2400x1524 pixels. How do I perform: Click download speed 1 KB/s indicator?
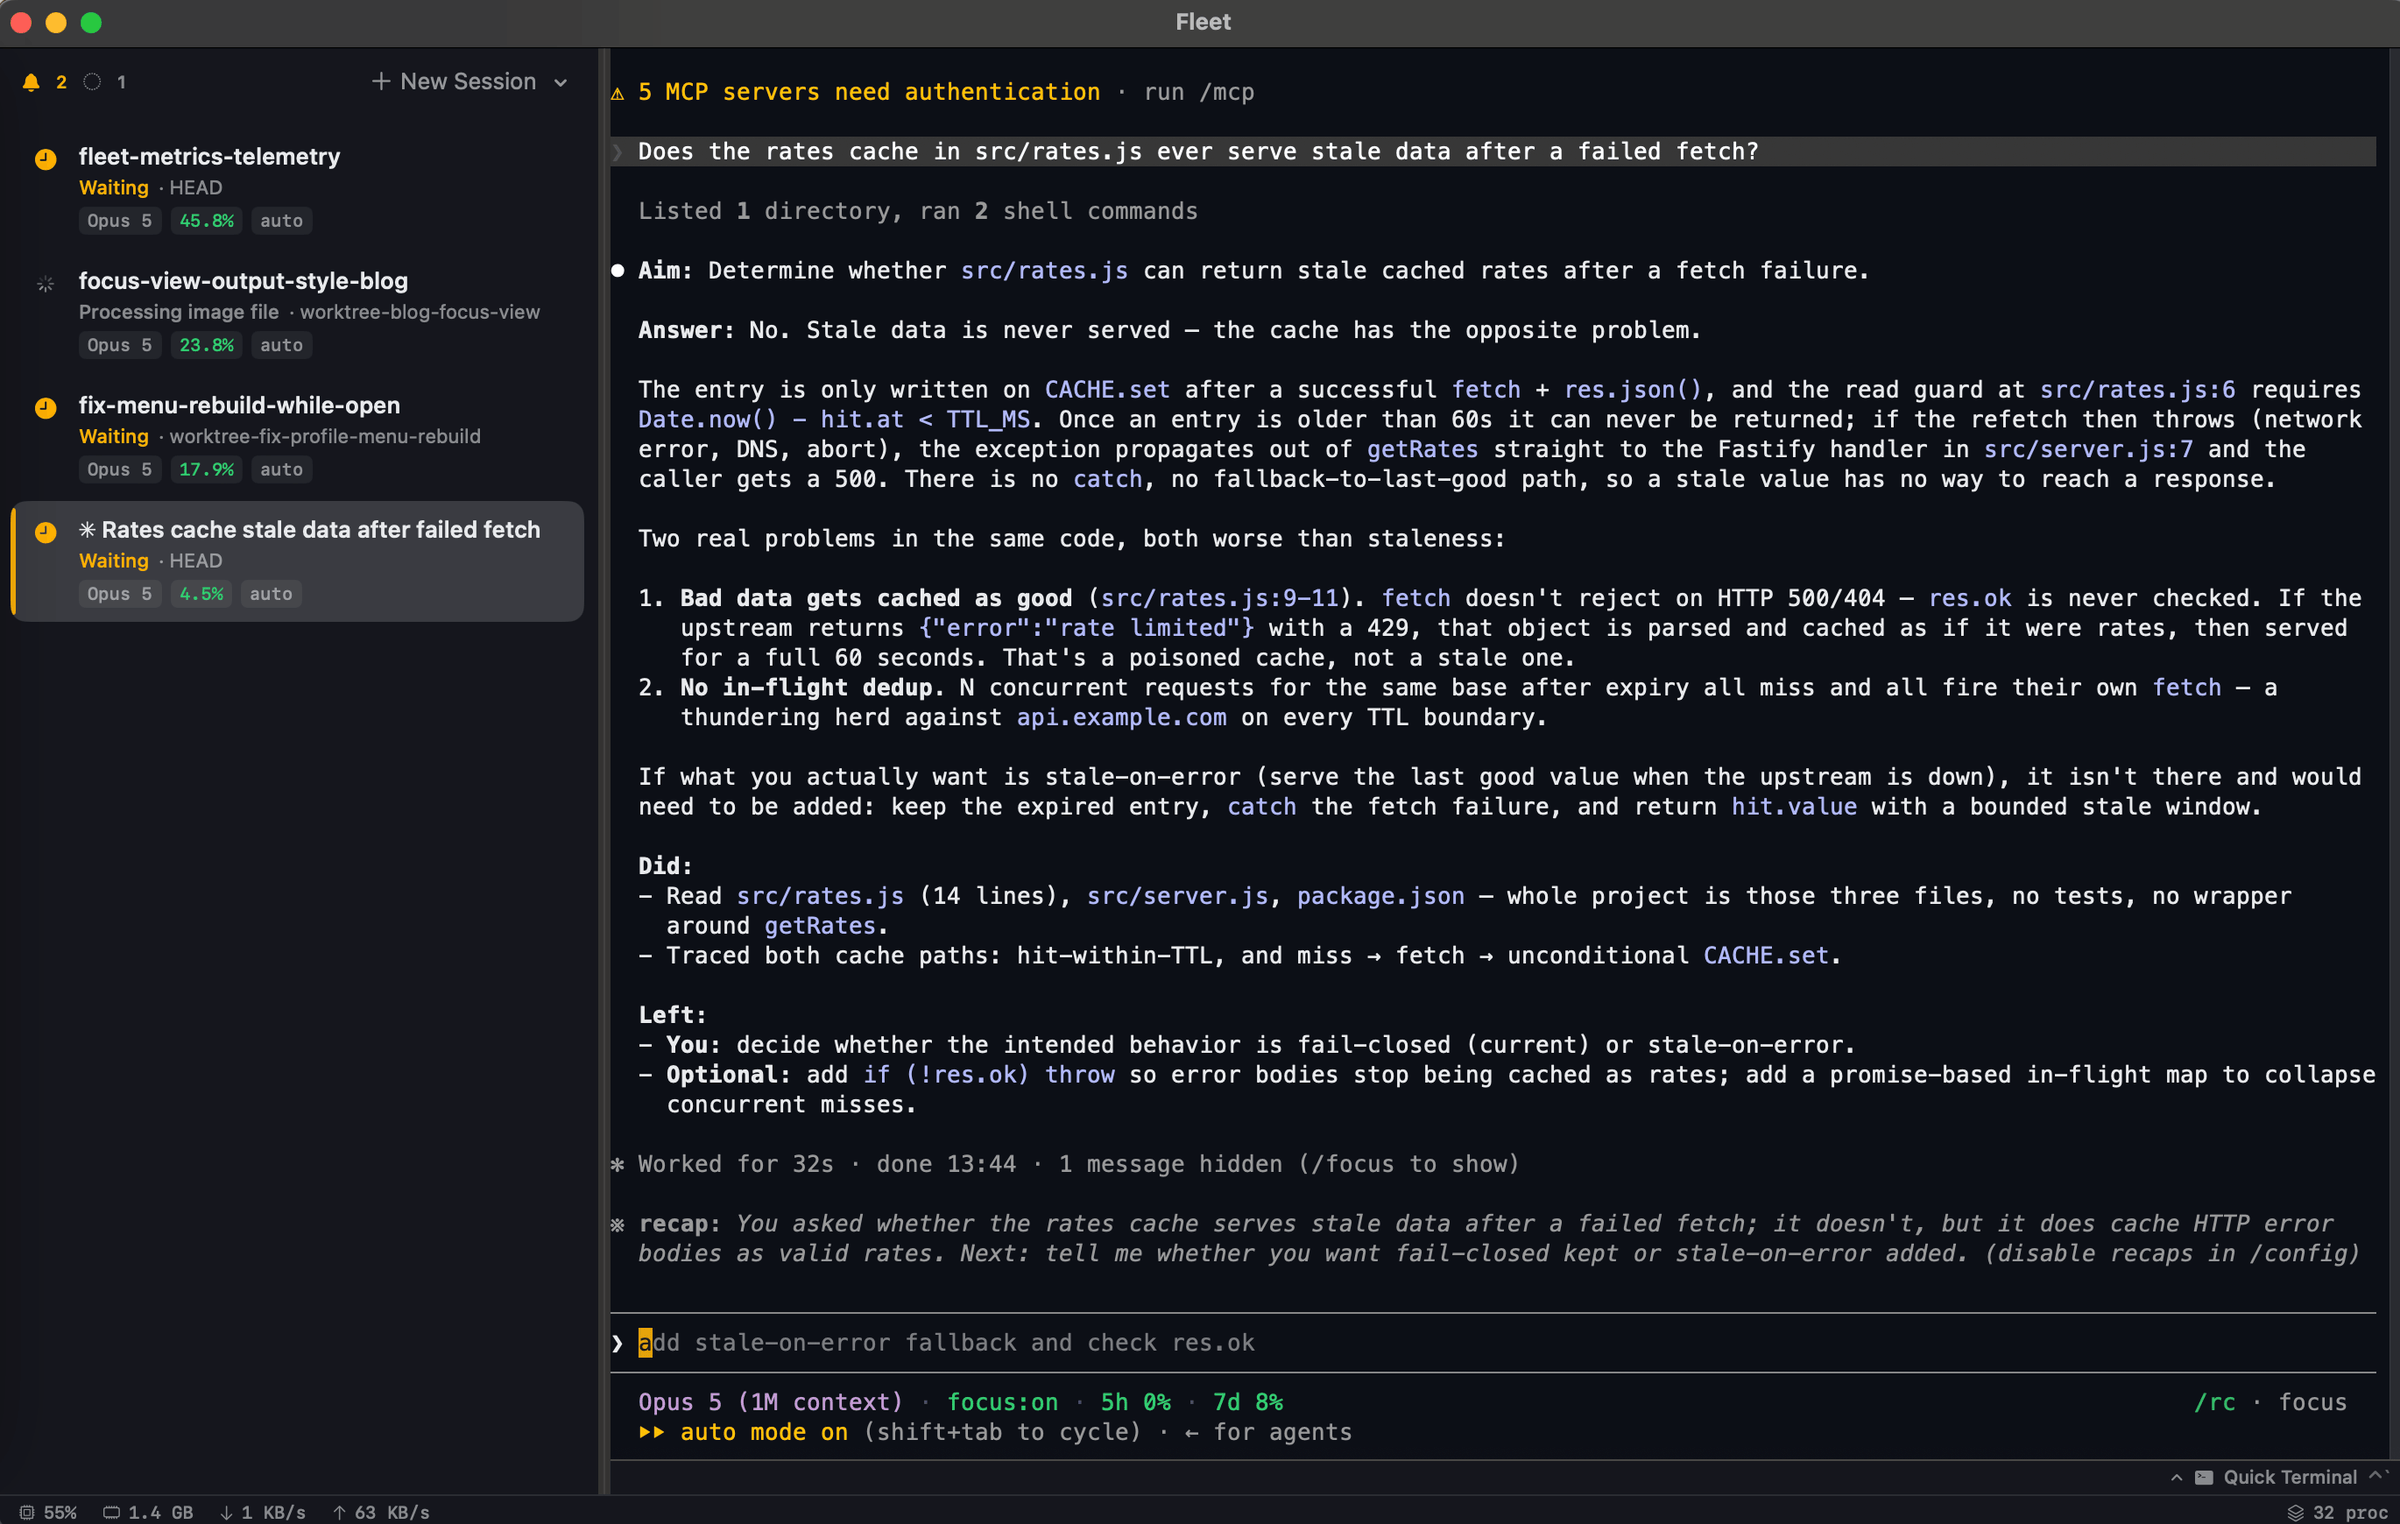coord(262,1513)
